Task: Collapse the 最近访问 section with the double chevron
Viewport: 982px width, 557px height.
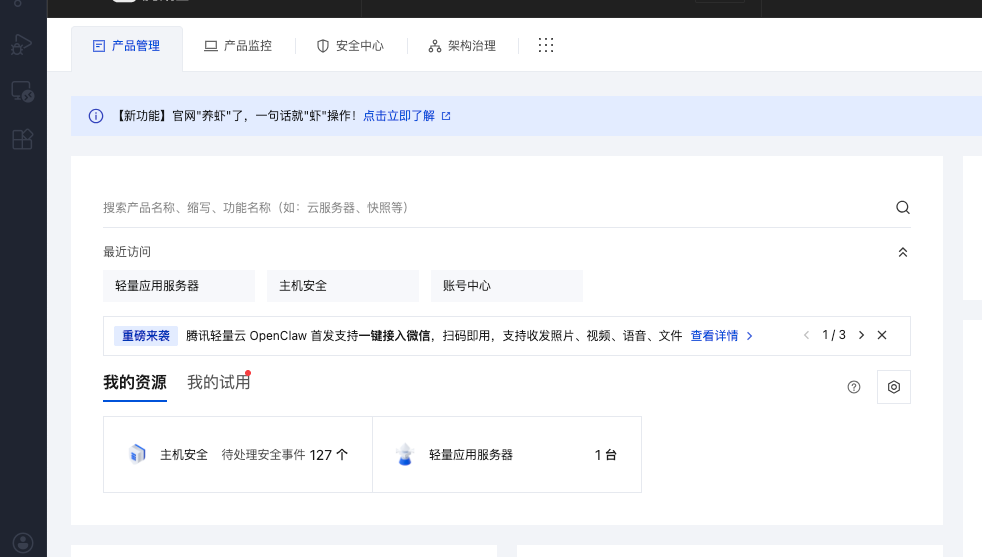Action: [x=902, y=252]
